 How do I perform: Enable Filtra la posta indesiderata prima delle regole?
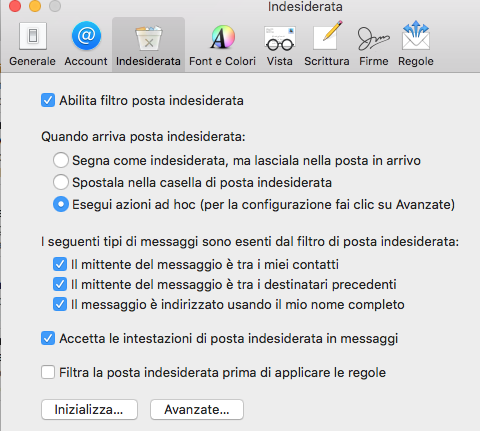click(x=48, y=372)
